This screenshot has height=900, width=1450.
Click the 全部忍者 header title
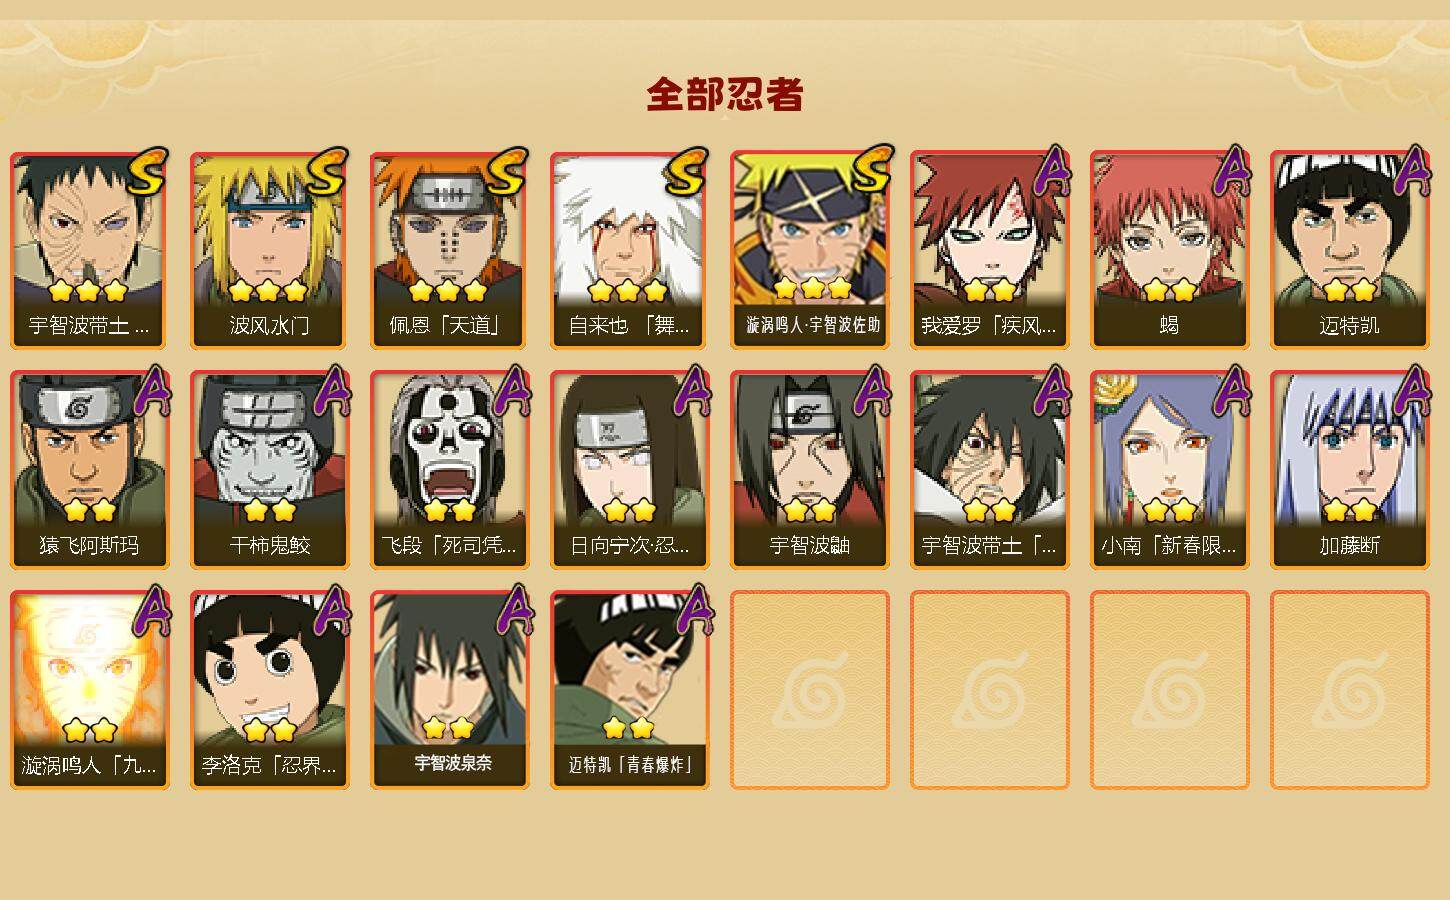pyautogui.click(x=725, y=94)
